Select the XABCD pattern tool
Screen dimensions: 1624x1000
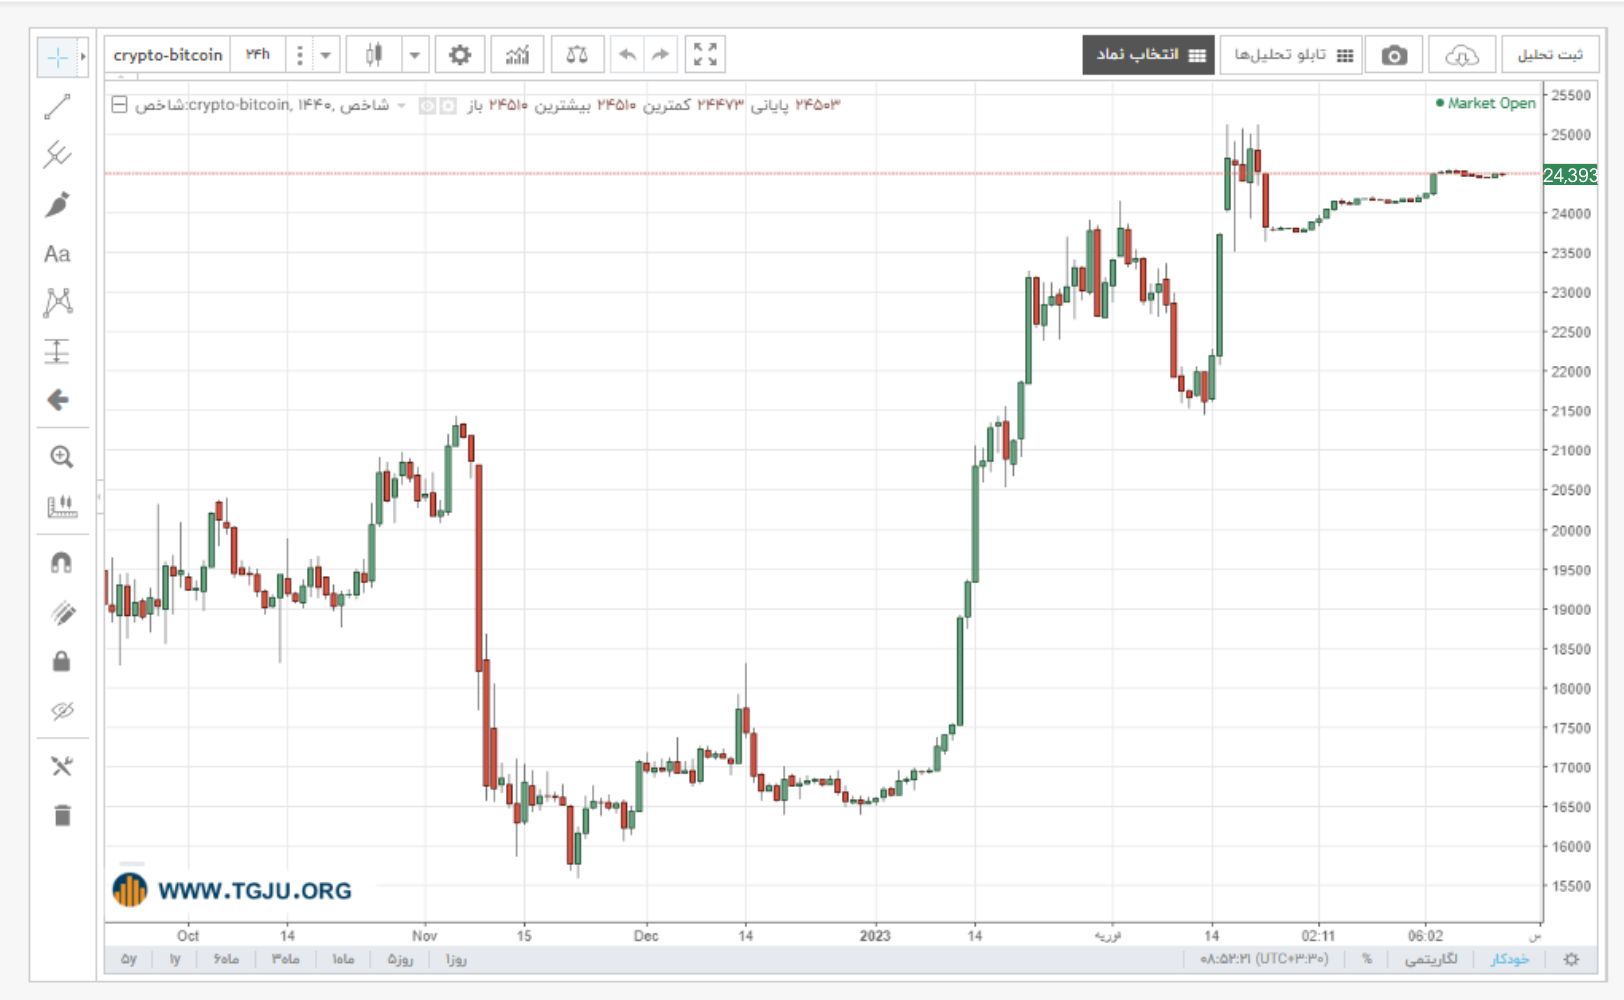pyautogui.click(x=58, y=303)
